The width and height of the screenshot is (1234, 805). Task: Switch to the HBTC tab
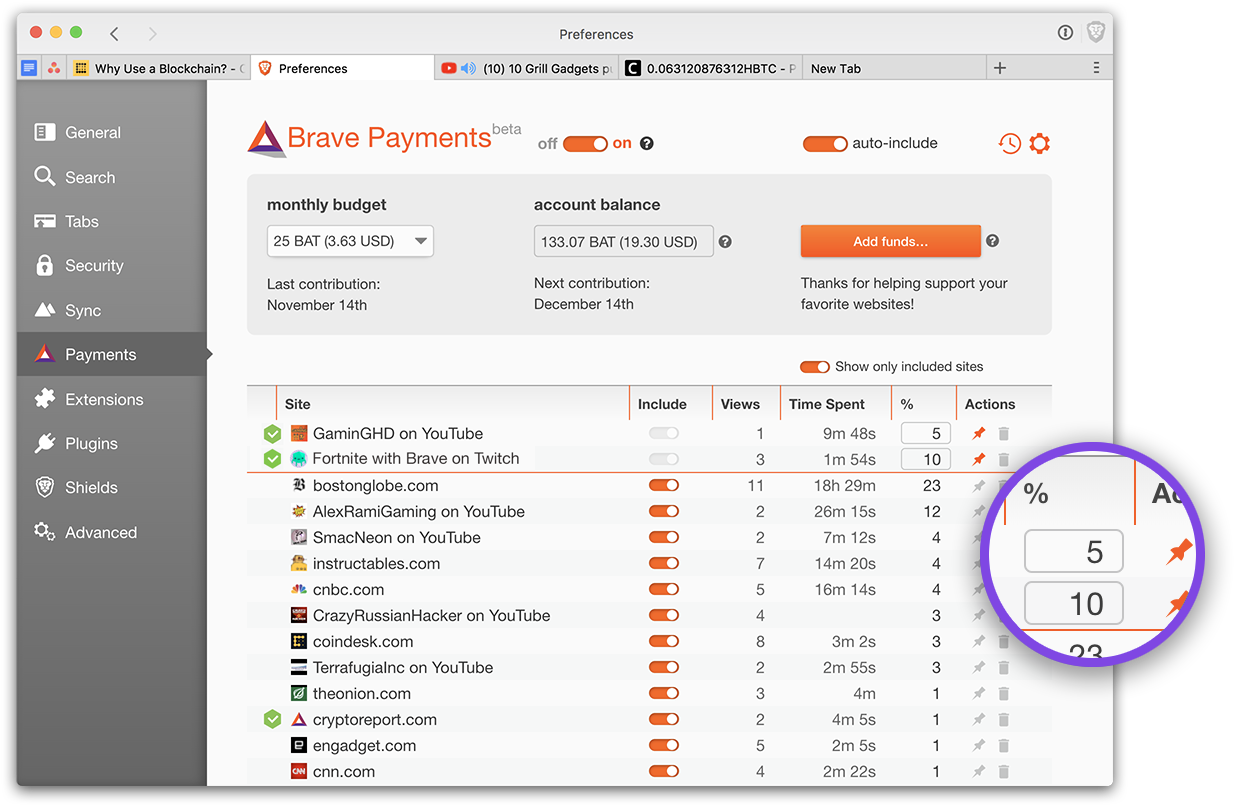(711, 68)
